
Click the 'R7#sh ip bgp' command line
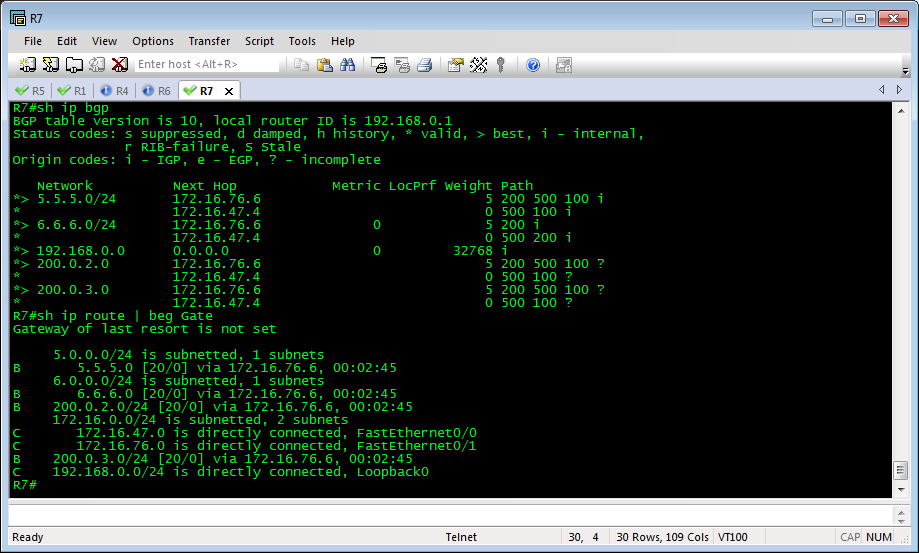point(61,108)
